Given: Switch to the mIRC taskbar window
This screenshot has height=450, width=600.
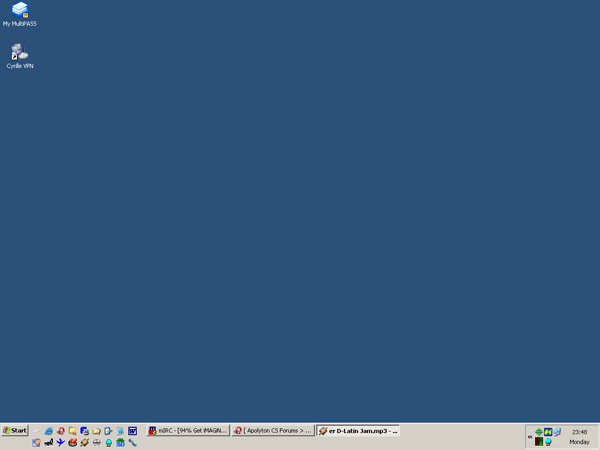Looking at the screenshot, I should 188,431.
